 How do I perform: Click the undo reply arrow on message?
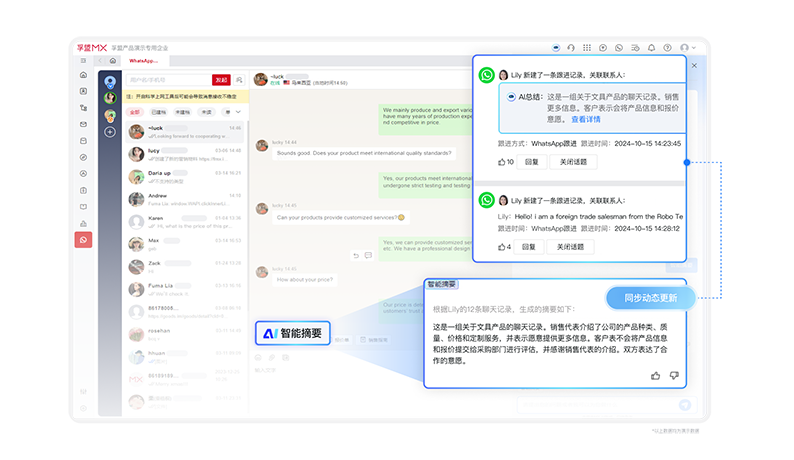356,255
